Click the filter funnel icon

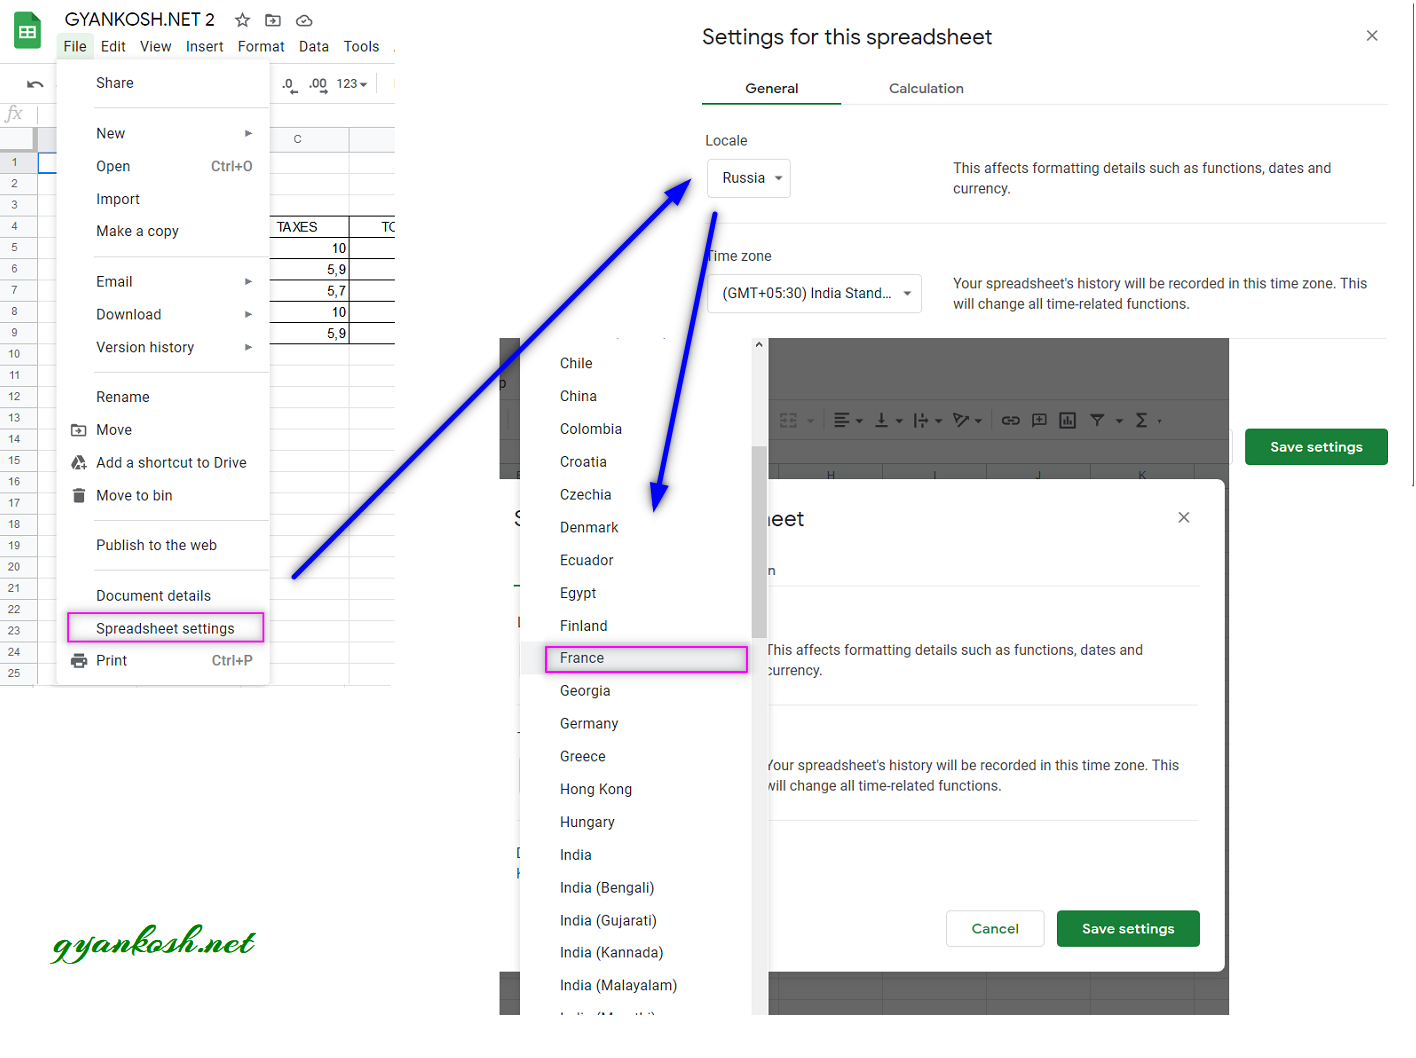[x=1097, y=420]
